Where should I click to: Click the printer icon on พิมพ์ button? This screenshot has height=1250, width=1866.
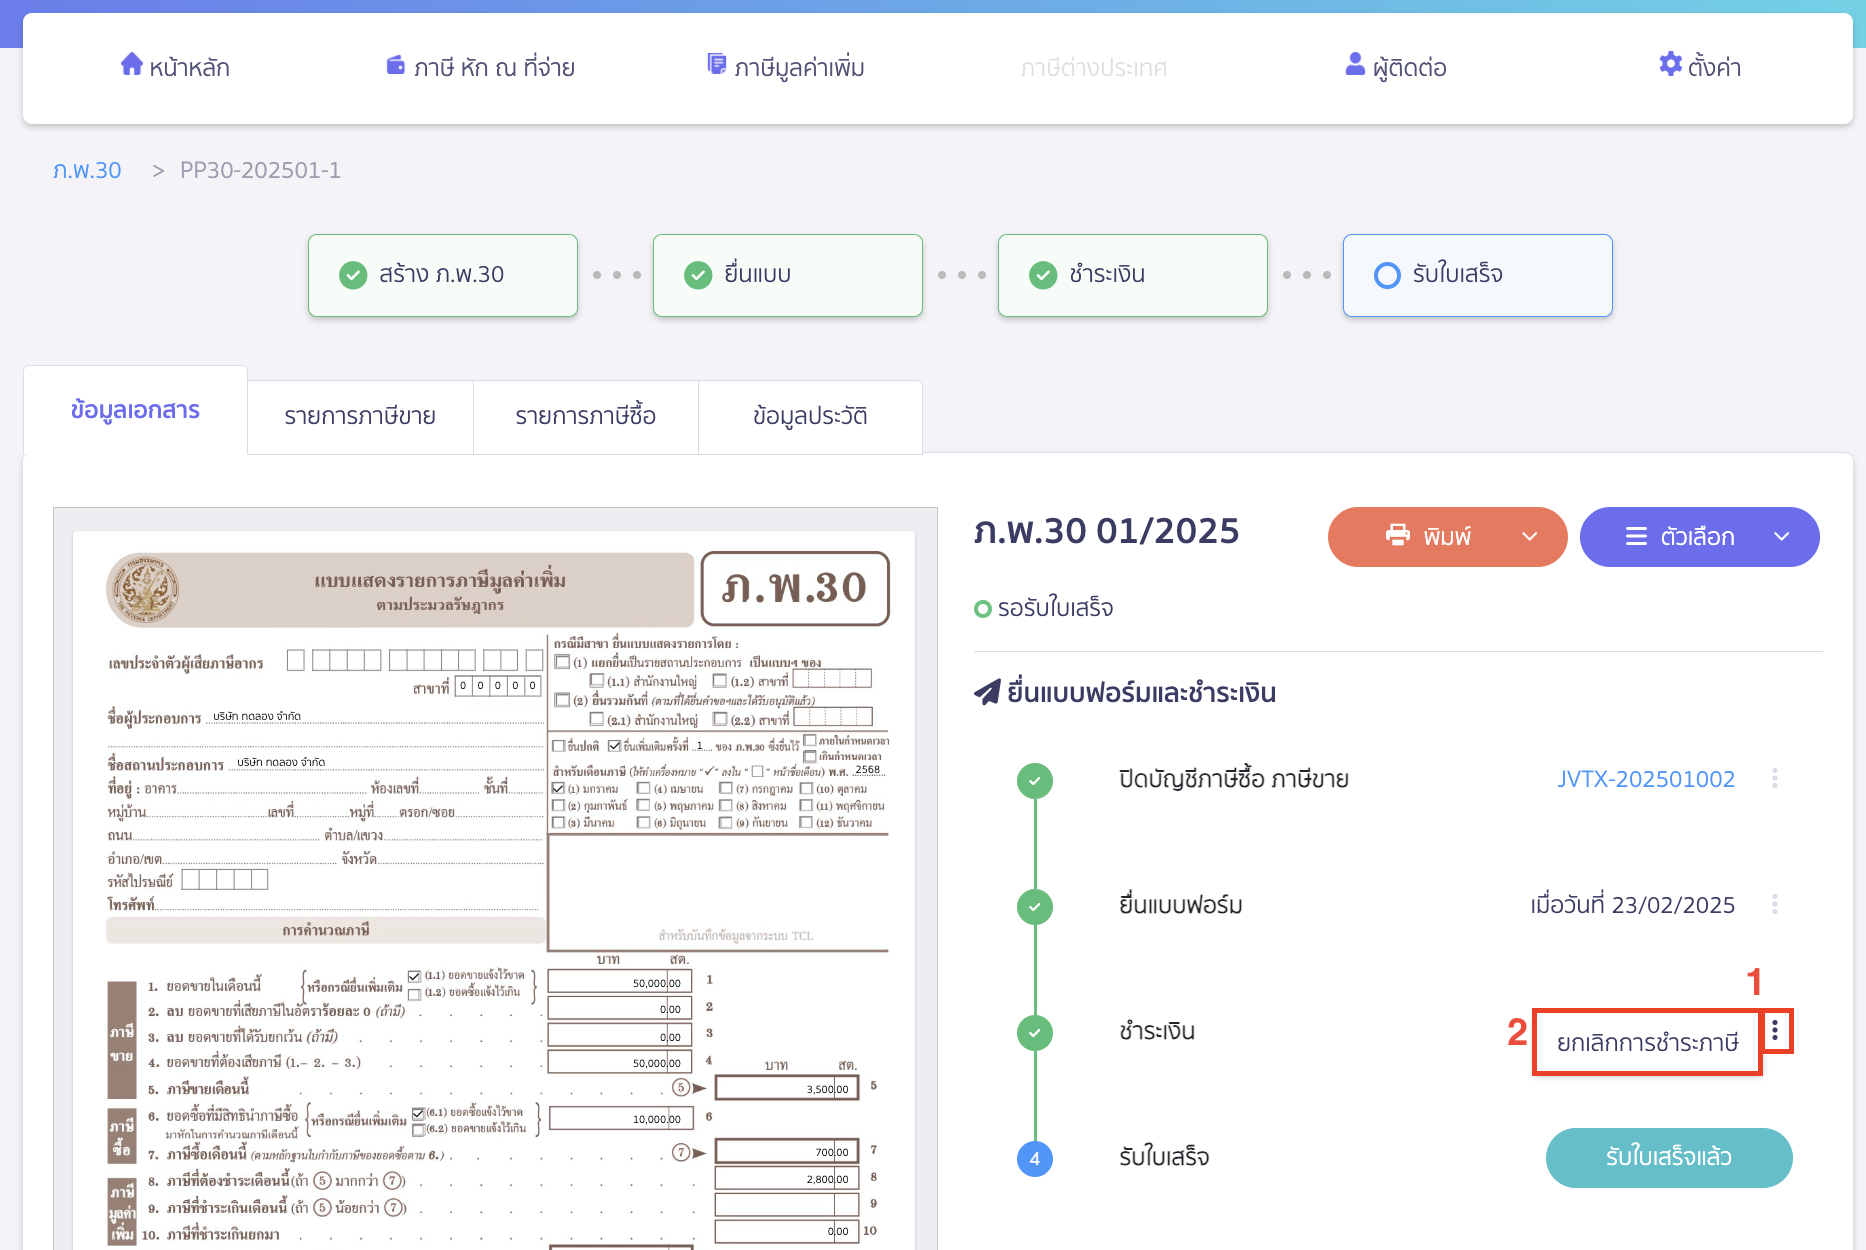pyautogui.click(x=1397, y=536)
